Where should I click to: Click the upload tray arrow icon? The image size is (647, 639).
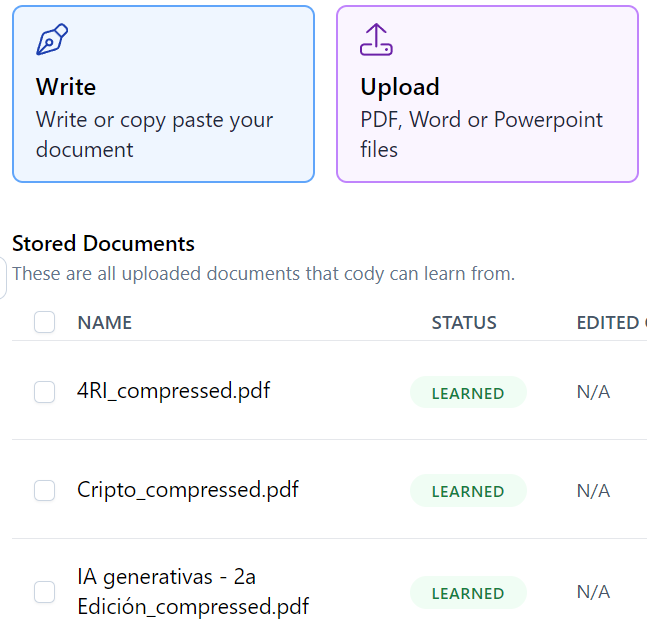pos(376,39)
